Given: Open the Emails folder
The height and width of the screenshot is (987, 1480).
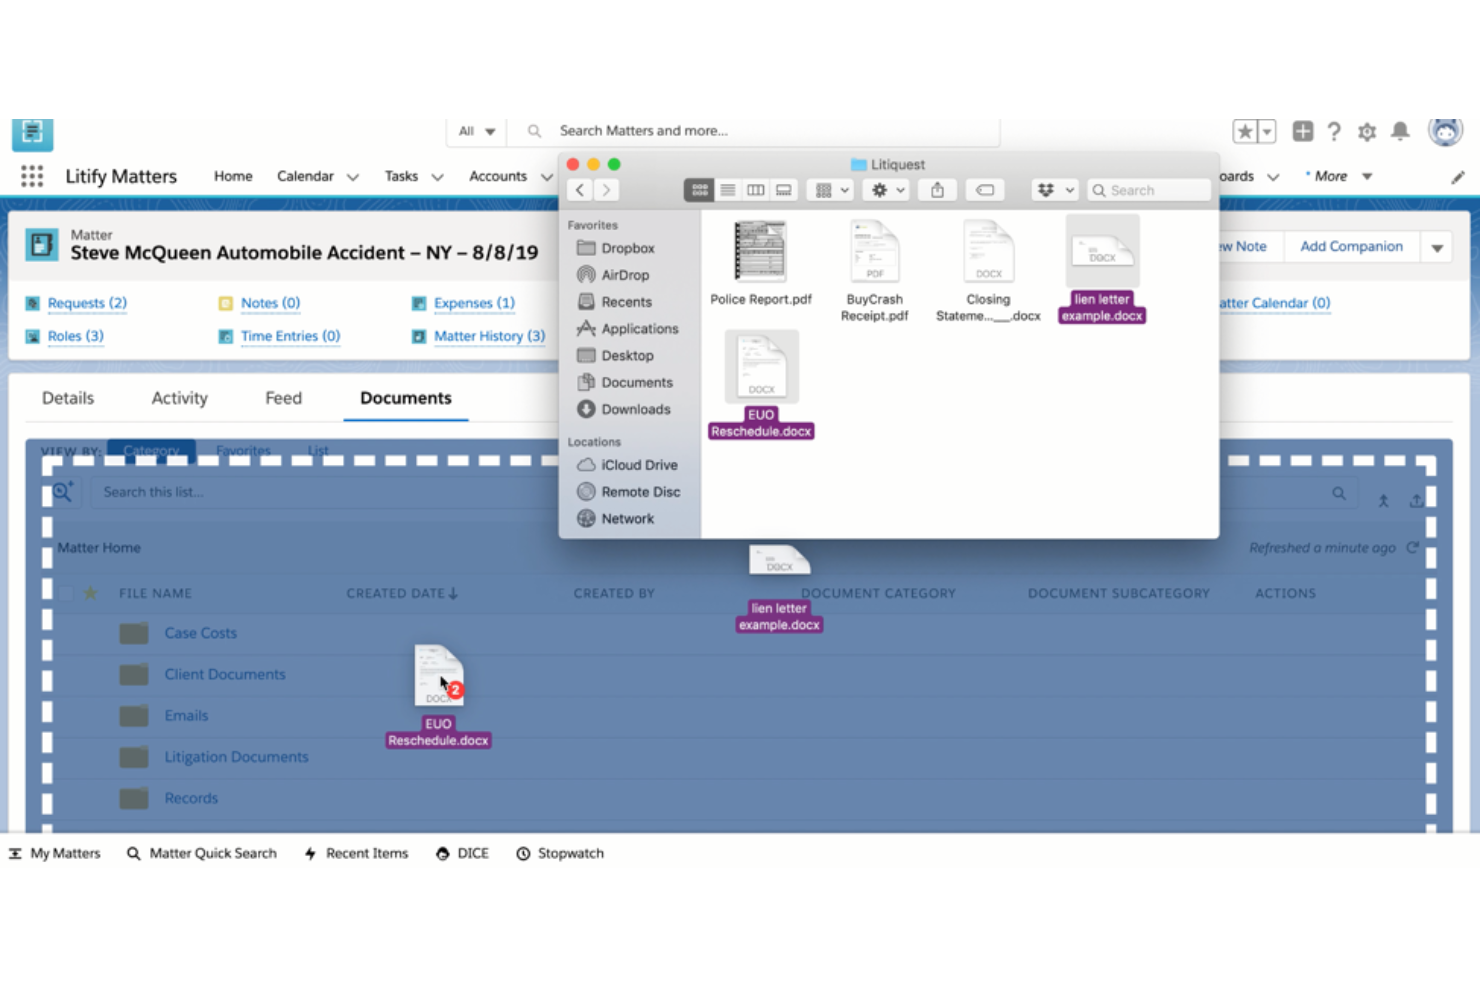Looking at the screenshot, I should click(186, 716).
